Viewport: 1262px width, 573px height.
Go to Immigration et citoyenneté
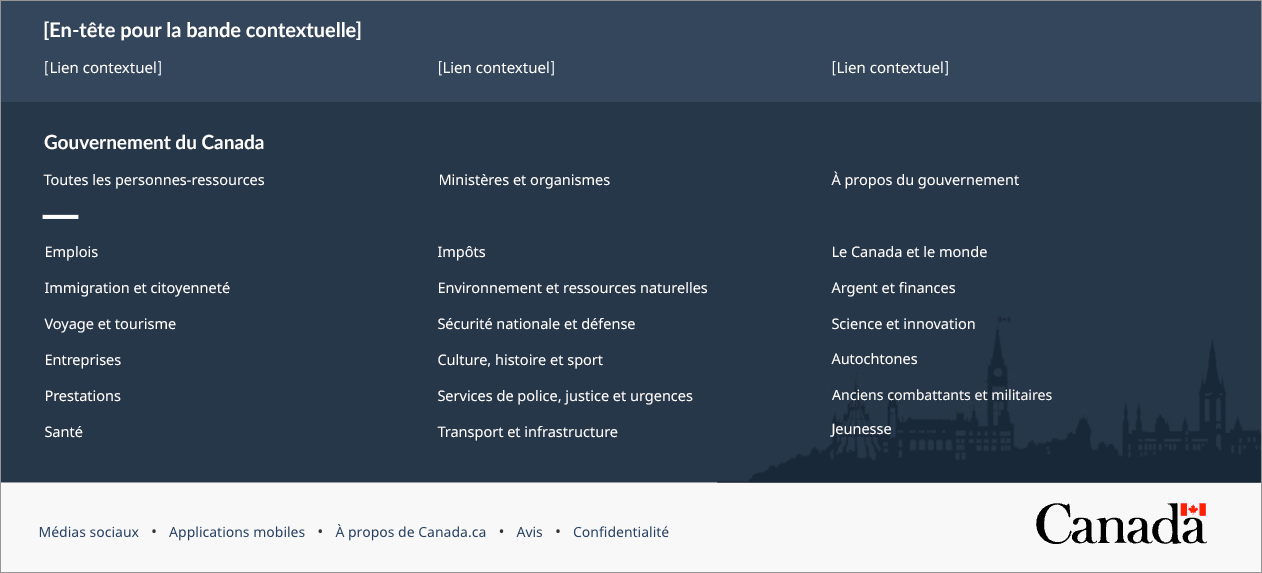pyautogui.click(x=137, y=288)
